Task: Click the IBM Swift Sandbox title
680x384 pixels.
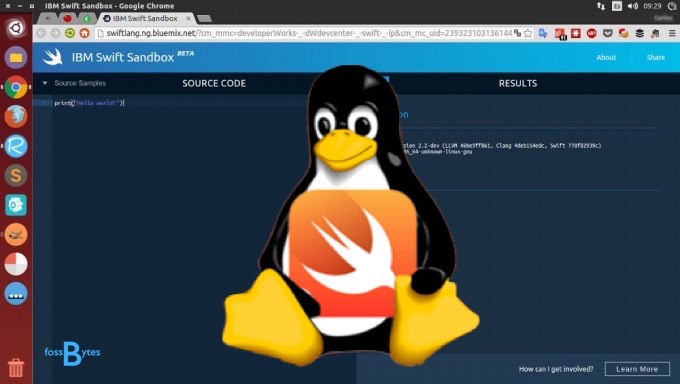Action: (123, 57)
